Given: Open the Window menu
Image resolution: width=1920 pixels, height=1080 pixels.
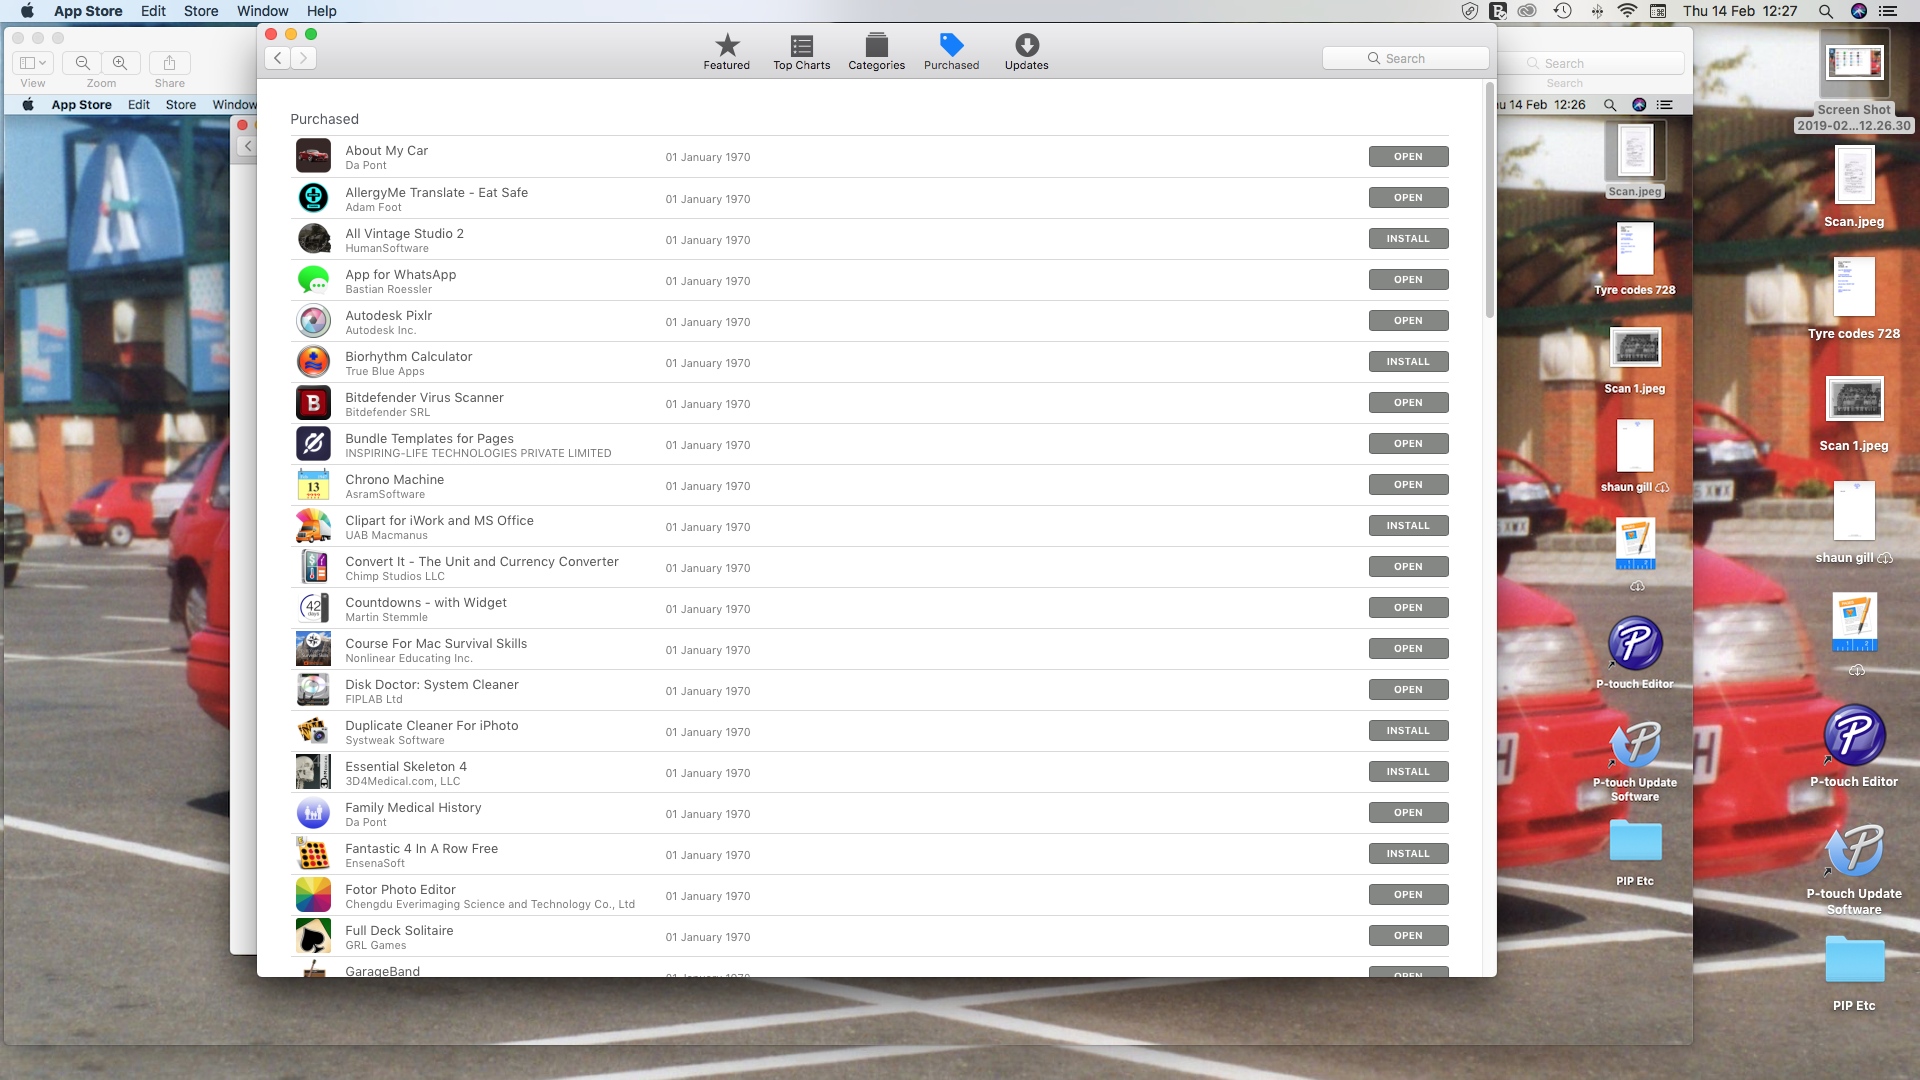Looking at the screenshot, I should coord(262,11).
